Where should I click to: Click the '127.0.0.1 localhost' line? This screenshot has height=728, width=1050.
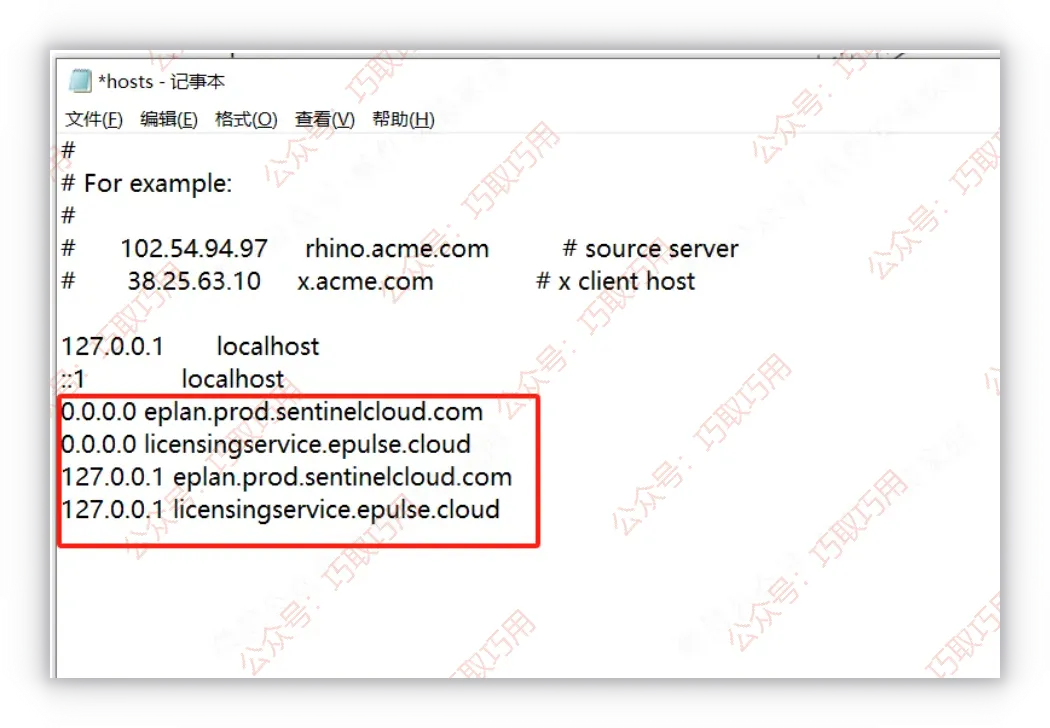(x=190, y=346)
